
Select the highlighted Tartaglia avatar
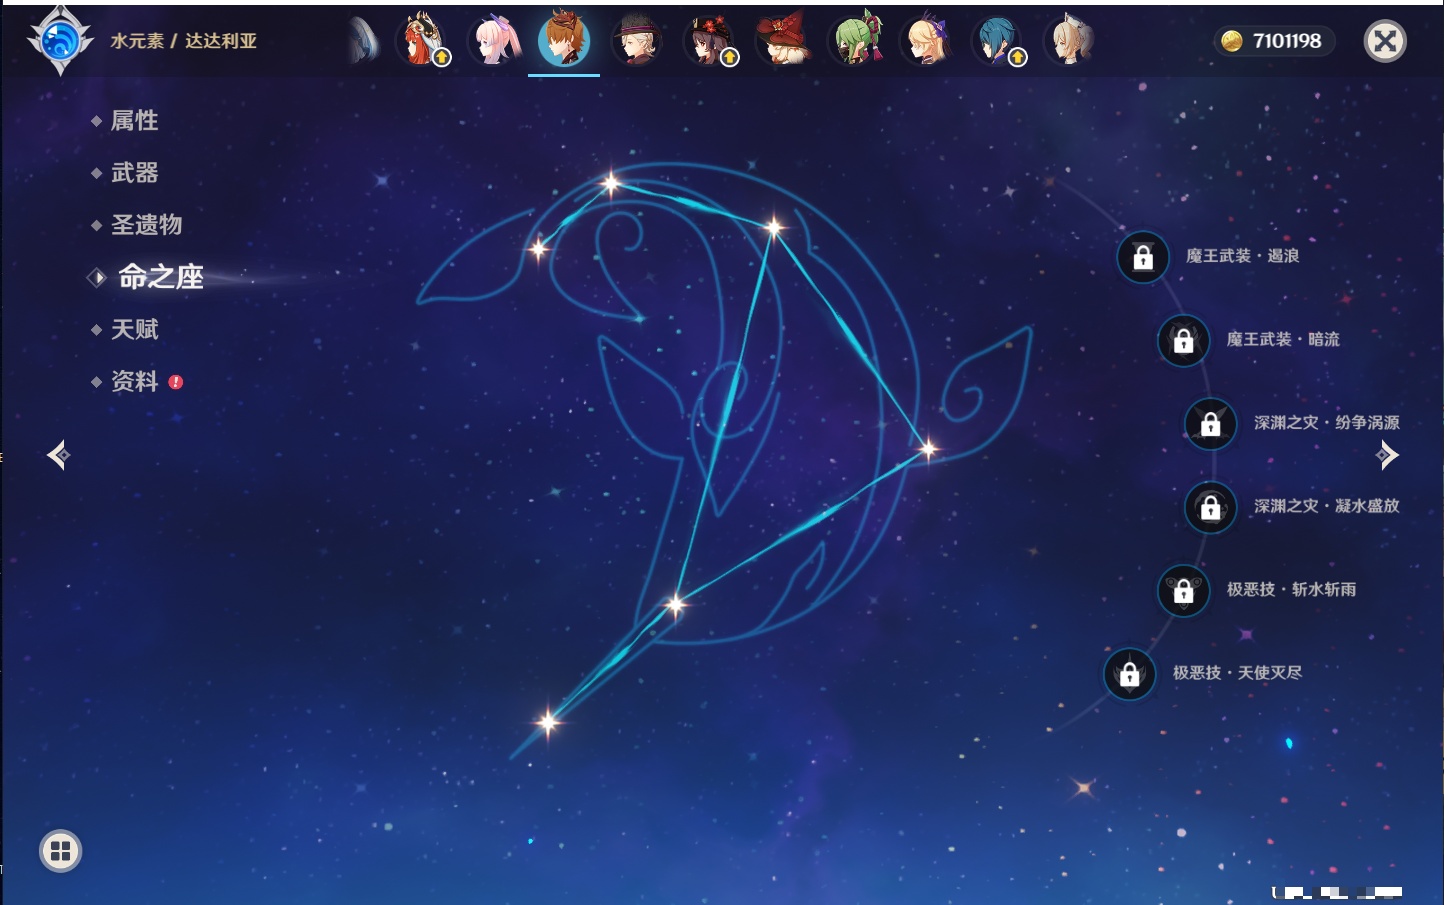tap(564, 41)
